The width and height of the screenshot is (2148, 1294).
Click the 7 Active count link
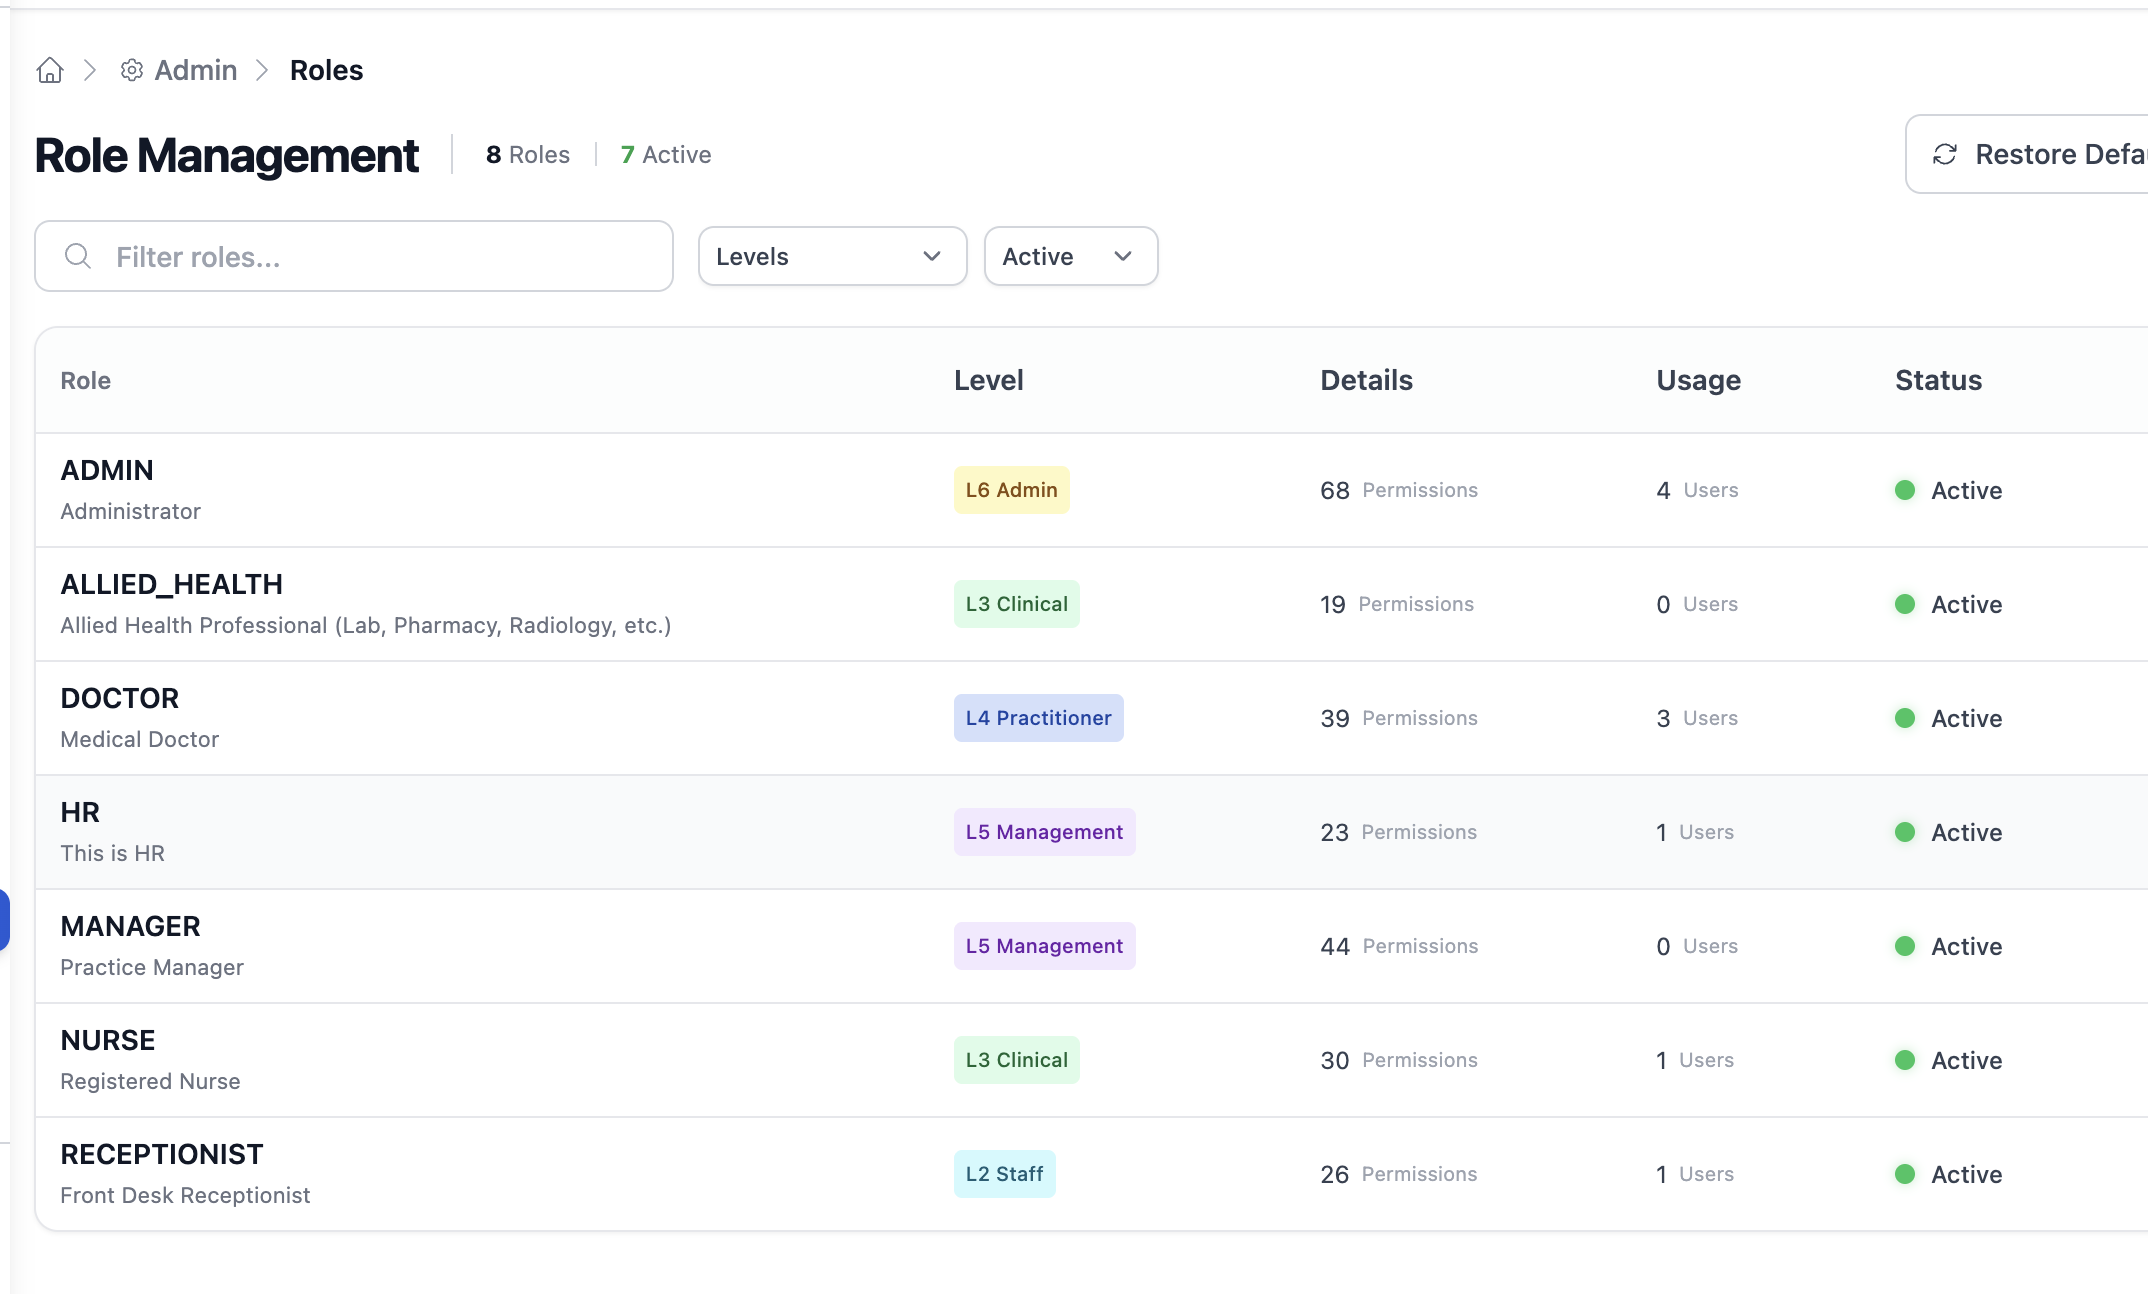[665, 154]
